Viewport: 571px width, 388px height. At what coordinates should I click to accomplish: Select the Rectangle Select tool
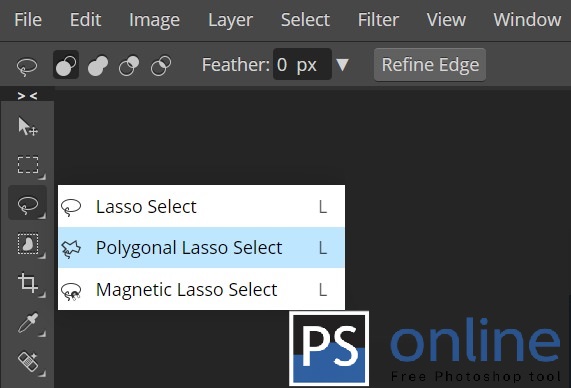click(x=28, y=165)
